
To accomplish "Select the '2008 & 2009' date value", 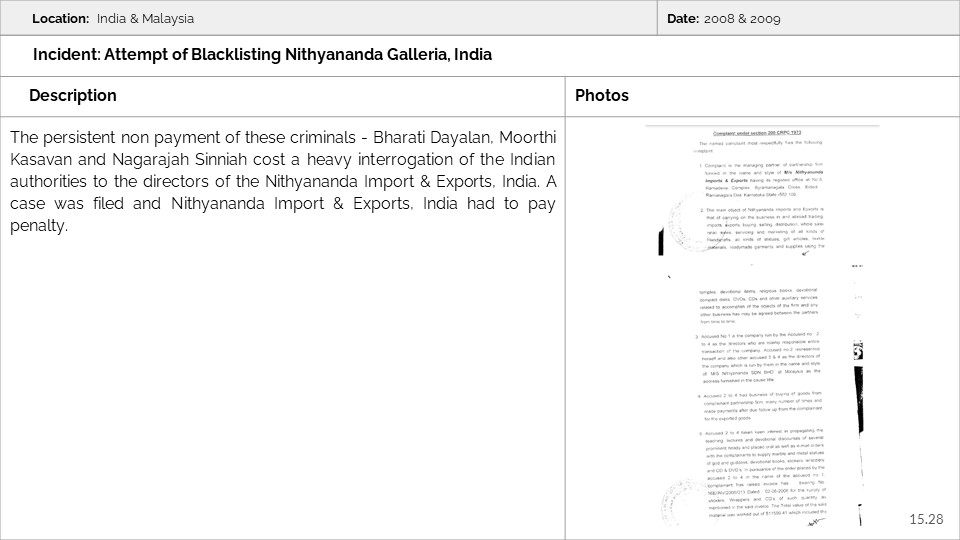I will tap(742, 18).
